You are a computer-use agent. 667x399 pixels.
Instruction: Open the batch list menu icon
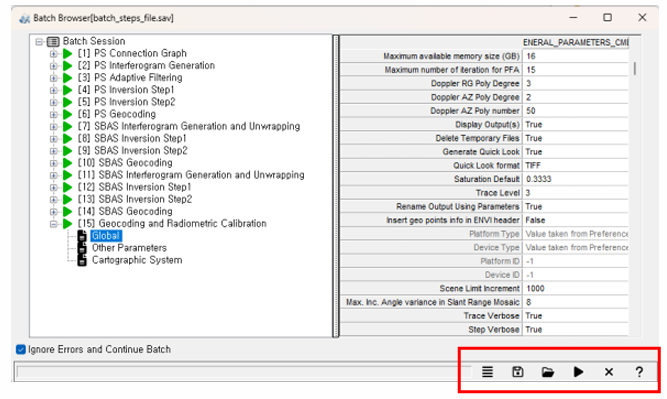pos(487,372)
